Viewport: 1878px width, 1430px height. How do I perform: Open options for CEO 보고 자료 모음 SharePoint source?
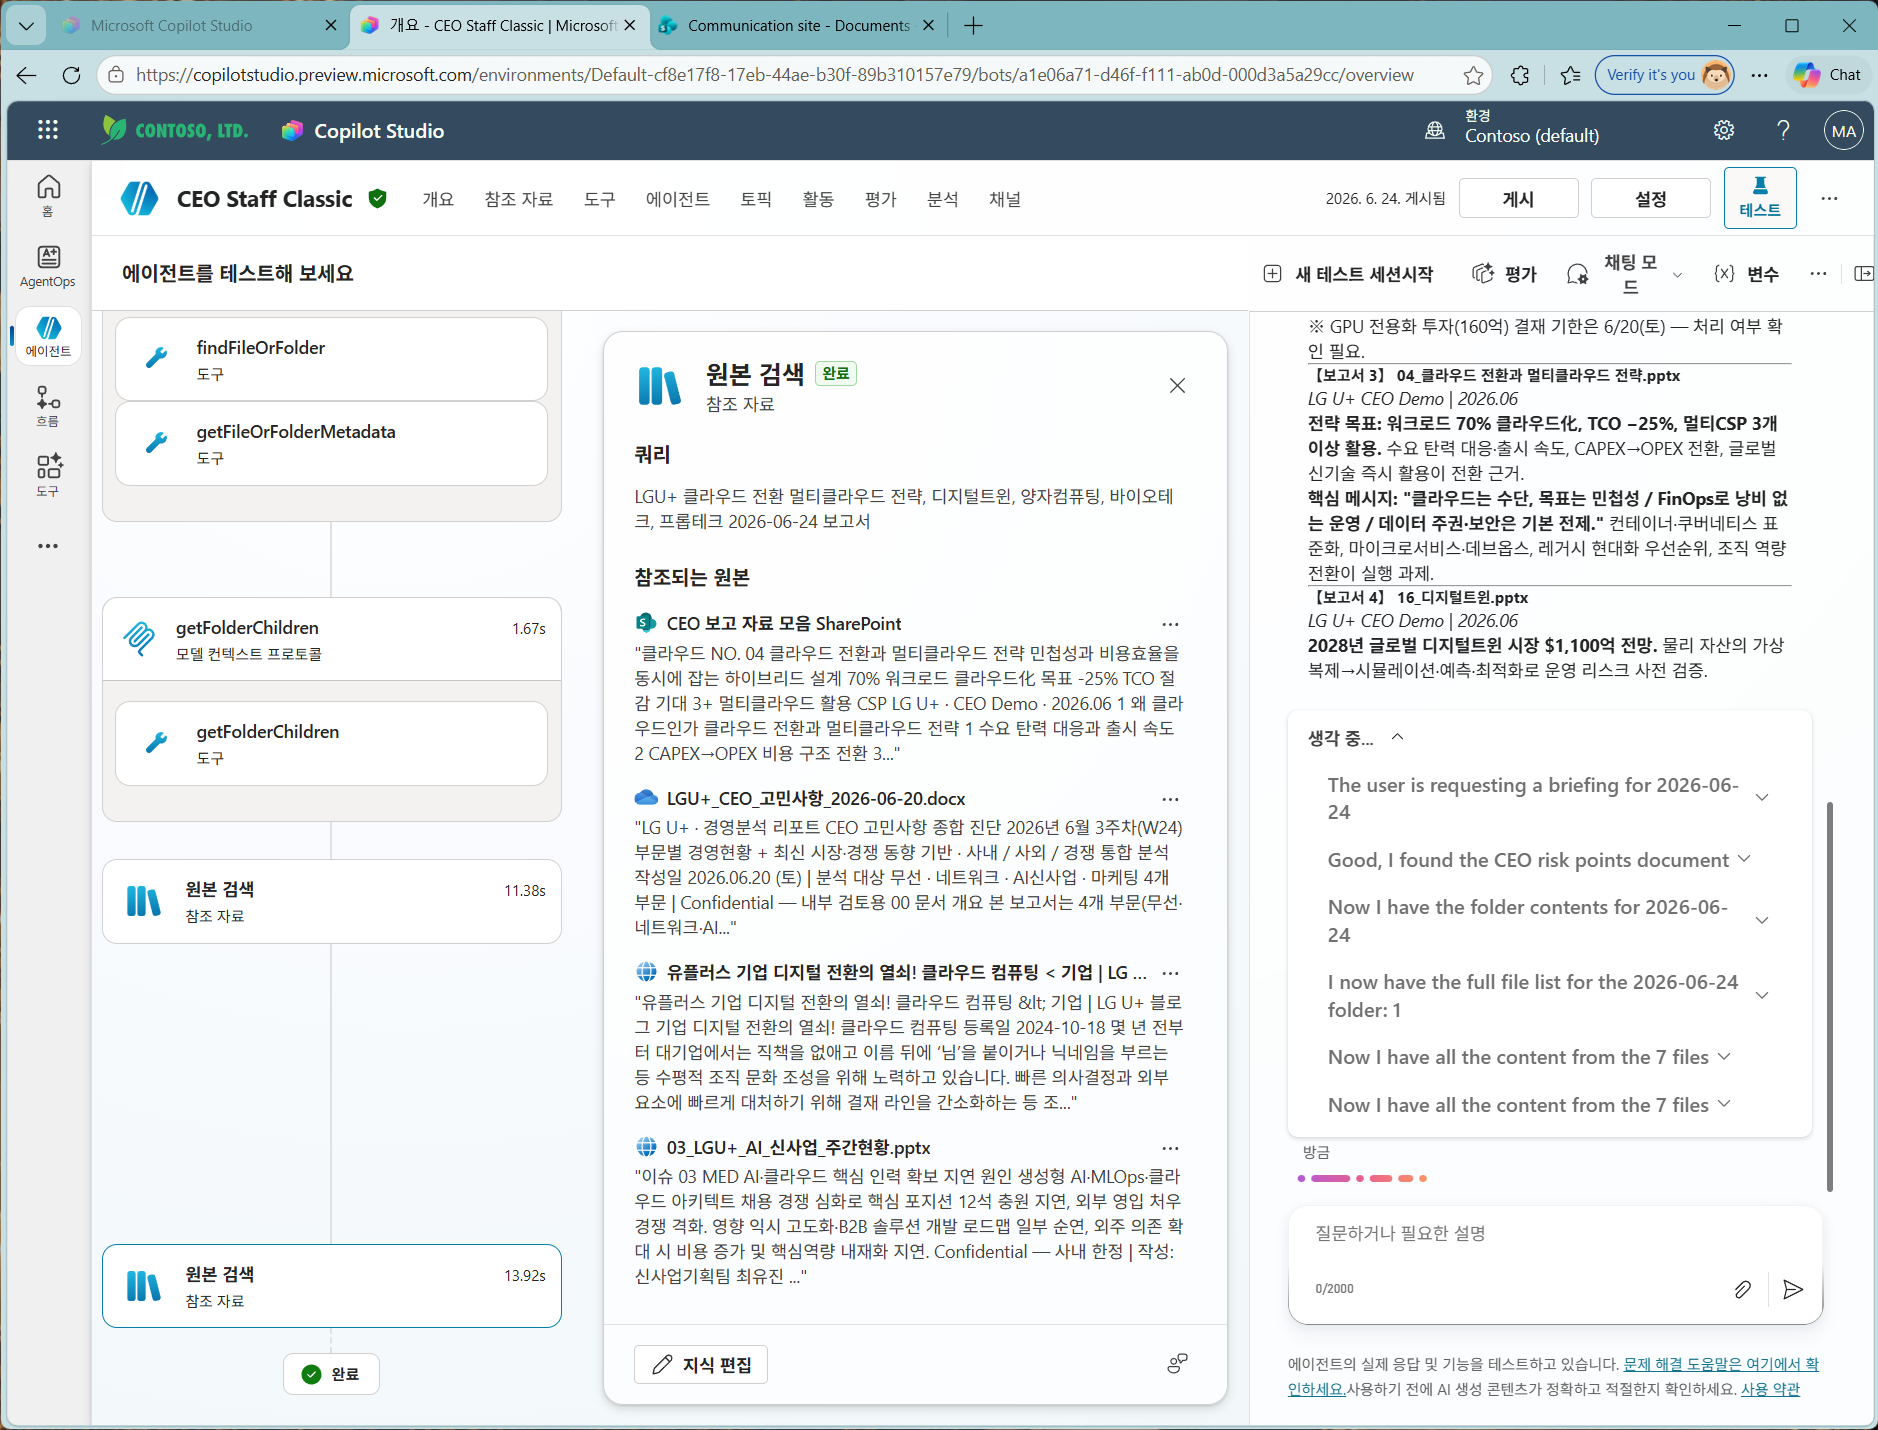click(x=1170, y=624)
